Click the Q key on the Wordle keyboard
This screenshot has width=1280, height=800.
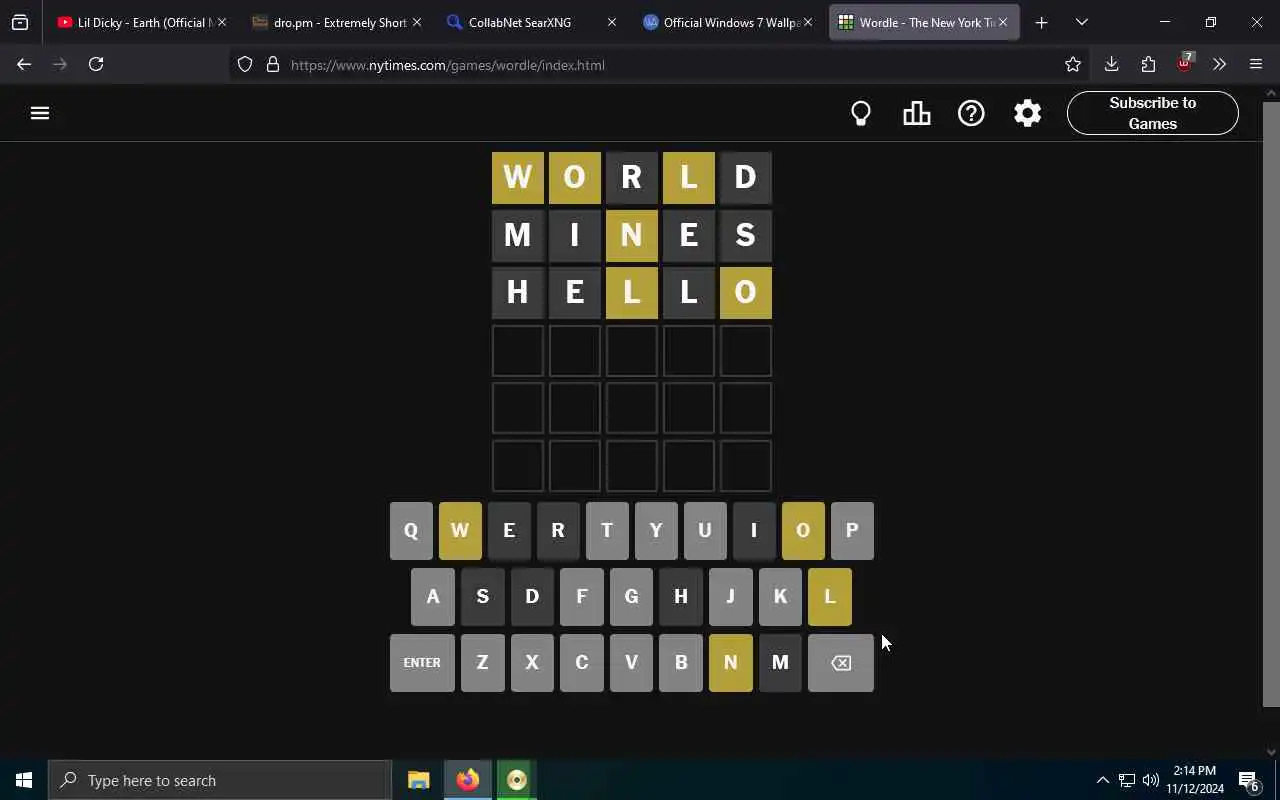click(x=411, y=530)
